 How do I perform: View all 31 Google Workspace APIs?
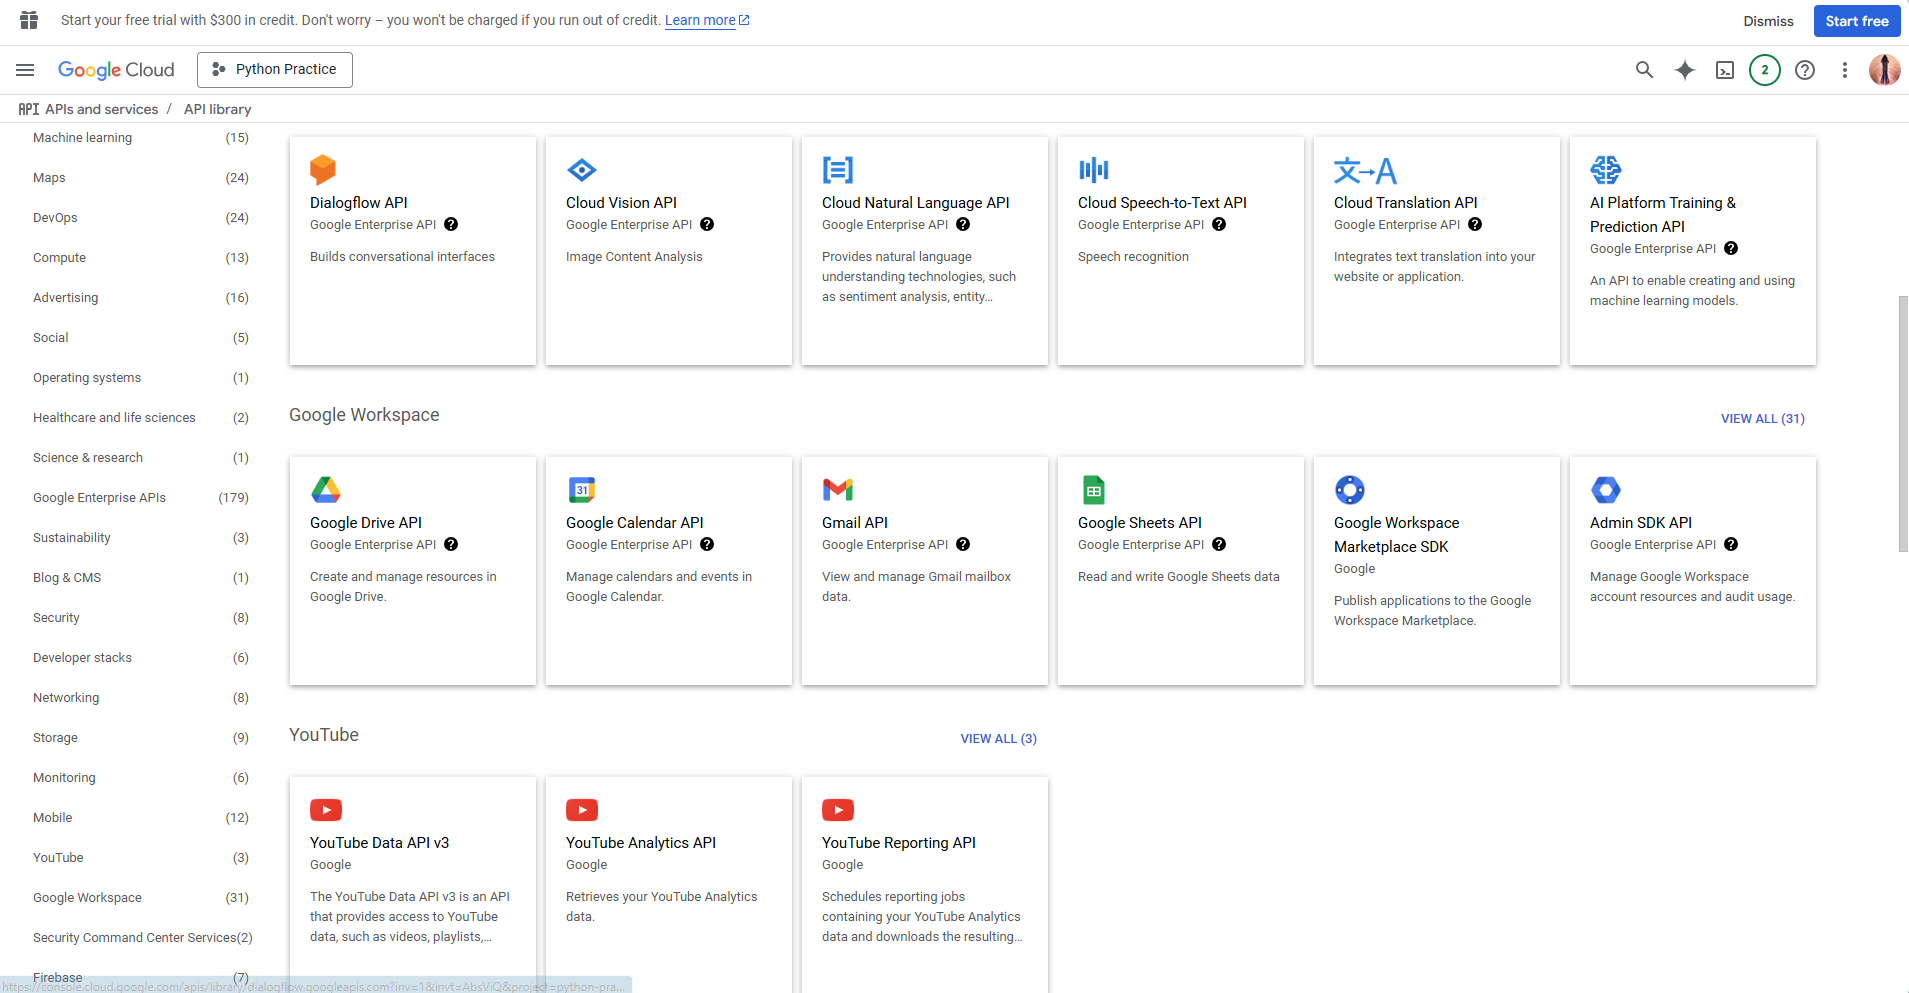tap(1762, 419)
